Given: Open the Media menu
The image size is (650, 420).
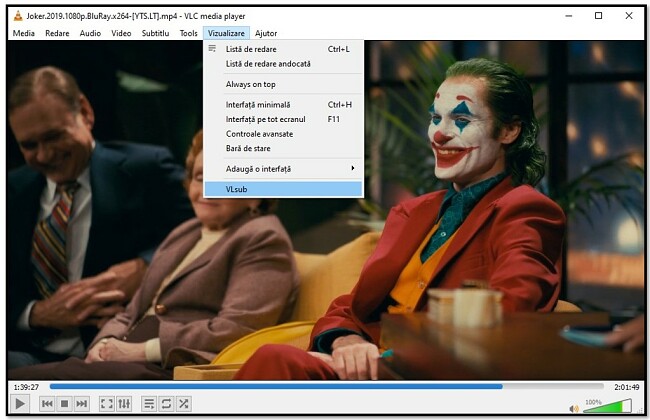Looking at the screenshot, I should pos(24,33).
